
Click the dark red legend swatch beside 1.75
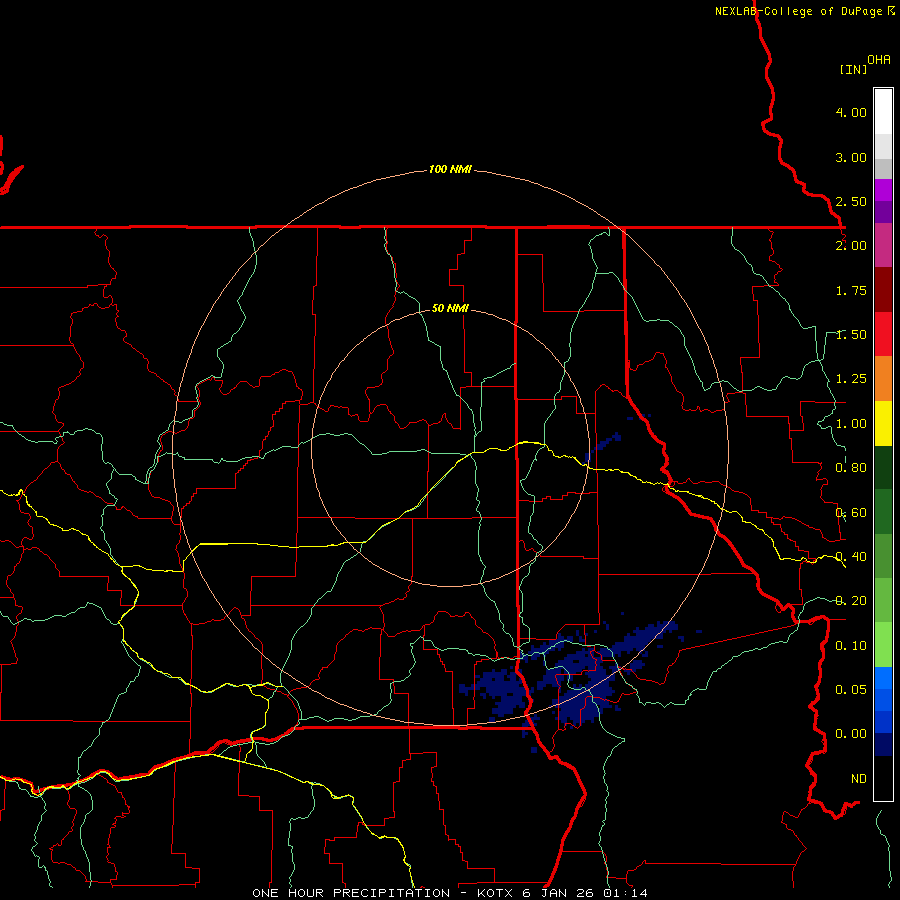[x=883, y=290]
